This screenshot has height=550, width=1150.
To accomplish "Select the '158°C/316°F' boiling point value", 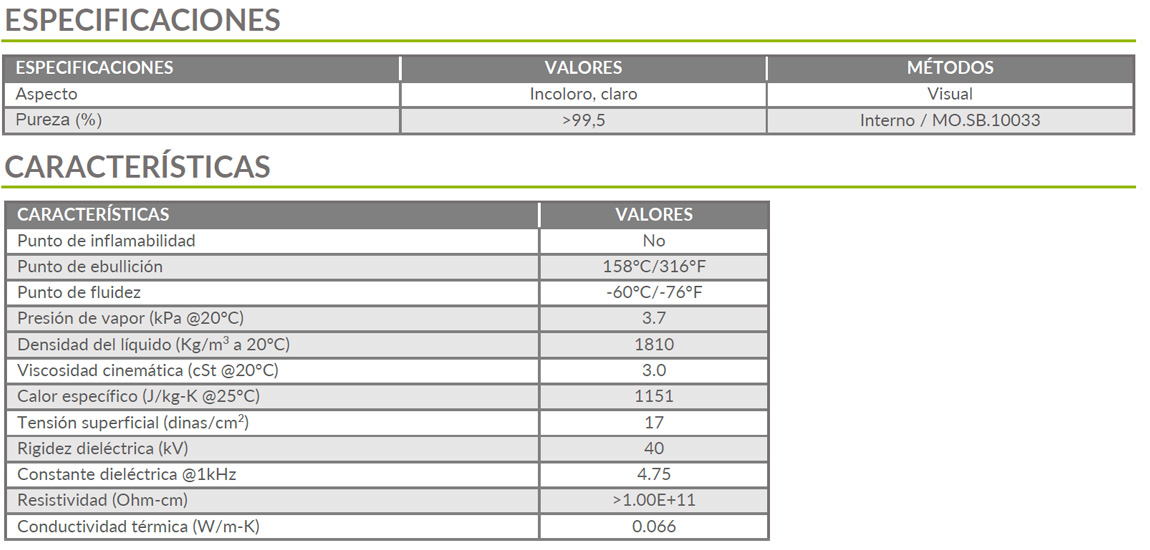I will pos(653,267).
